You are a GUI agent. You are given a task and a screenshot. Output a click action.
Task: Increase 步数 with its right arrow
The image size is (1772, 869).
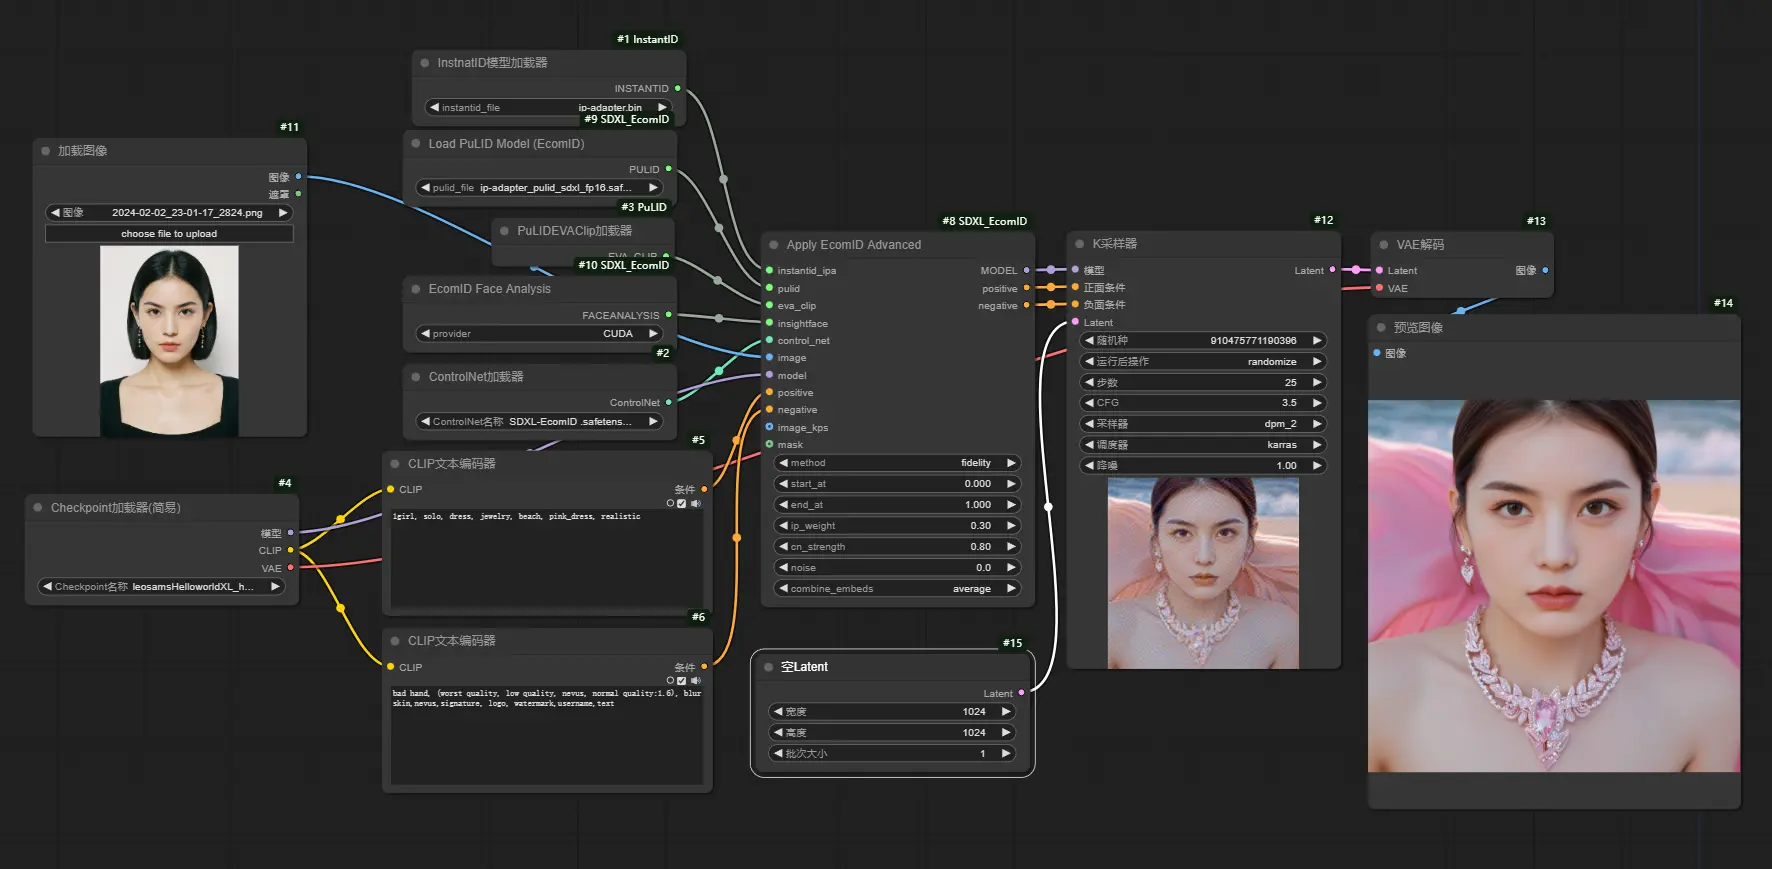pos(1317,383)
